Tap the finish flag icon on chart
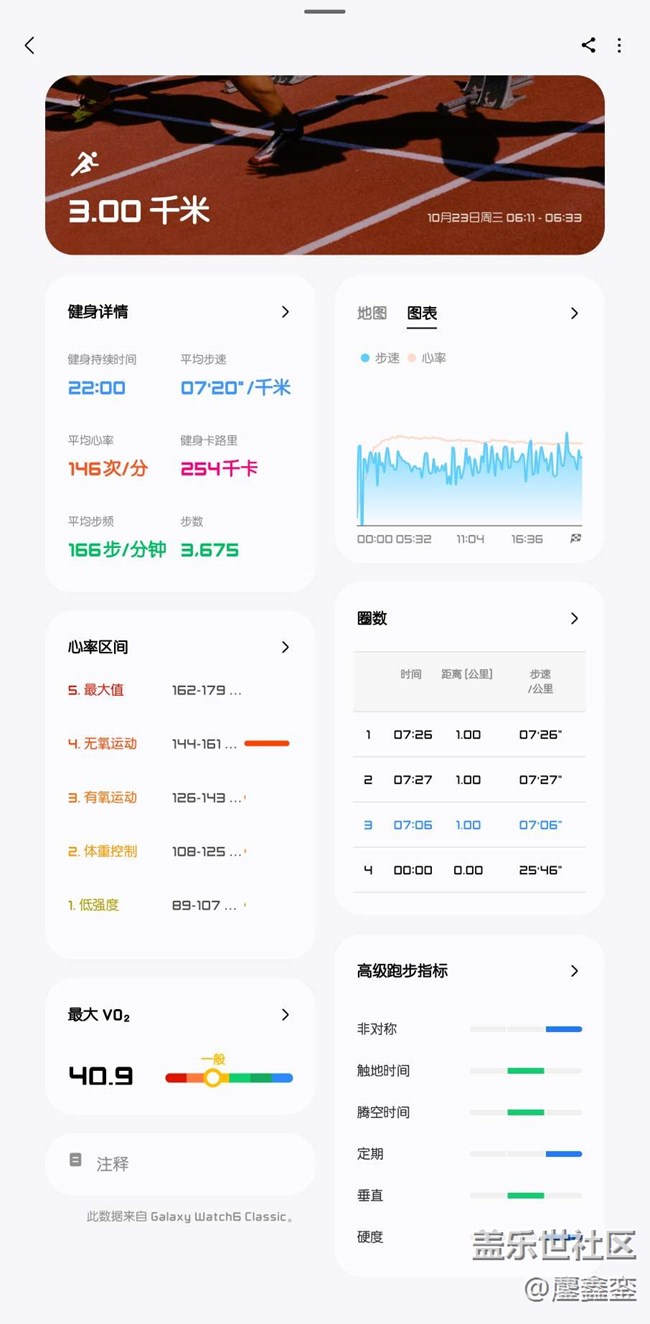The image size is (650, 1324). (575, 539)
